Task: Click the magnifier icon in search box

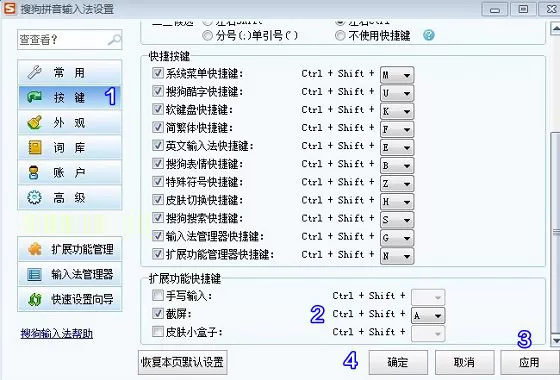Action: tap(114, 40)
